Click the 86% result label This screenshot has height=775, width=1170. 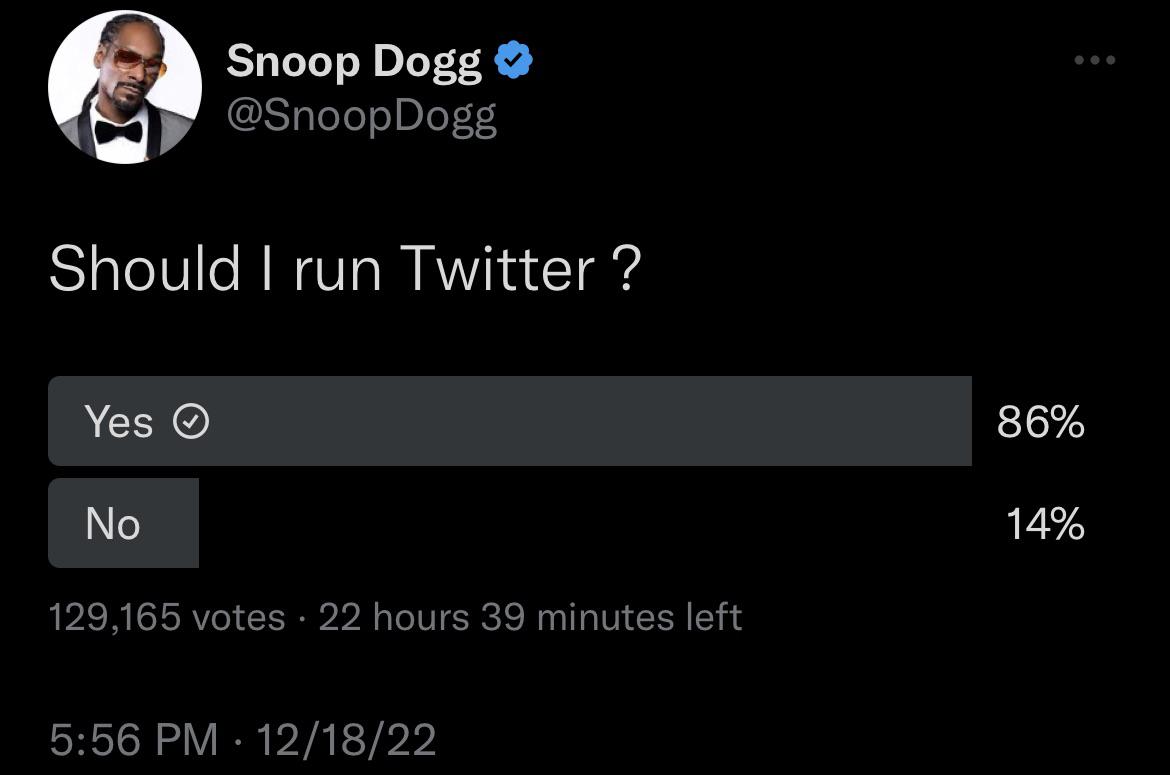(x=1041, y=422)
